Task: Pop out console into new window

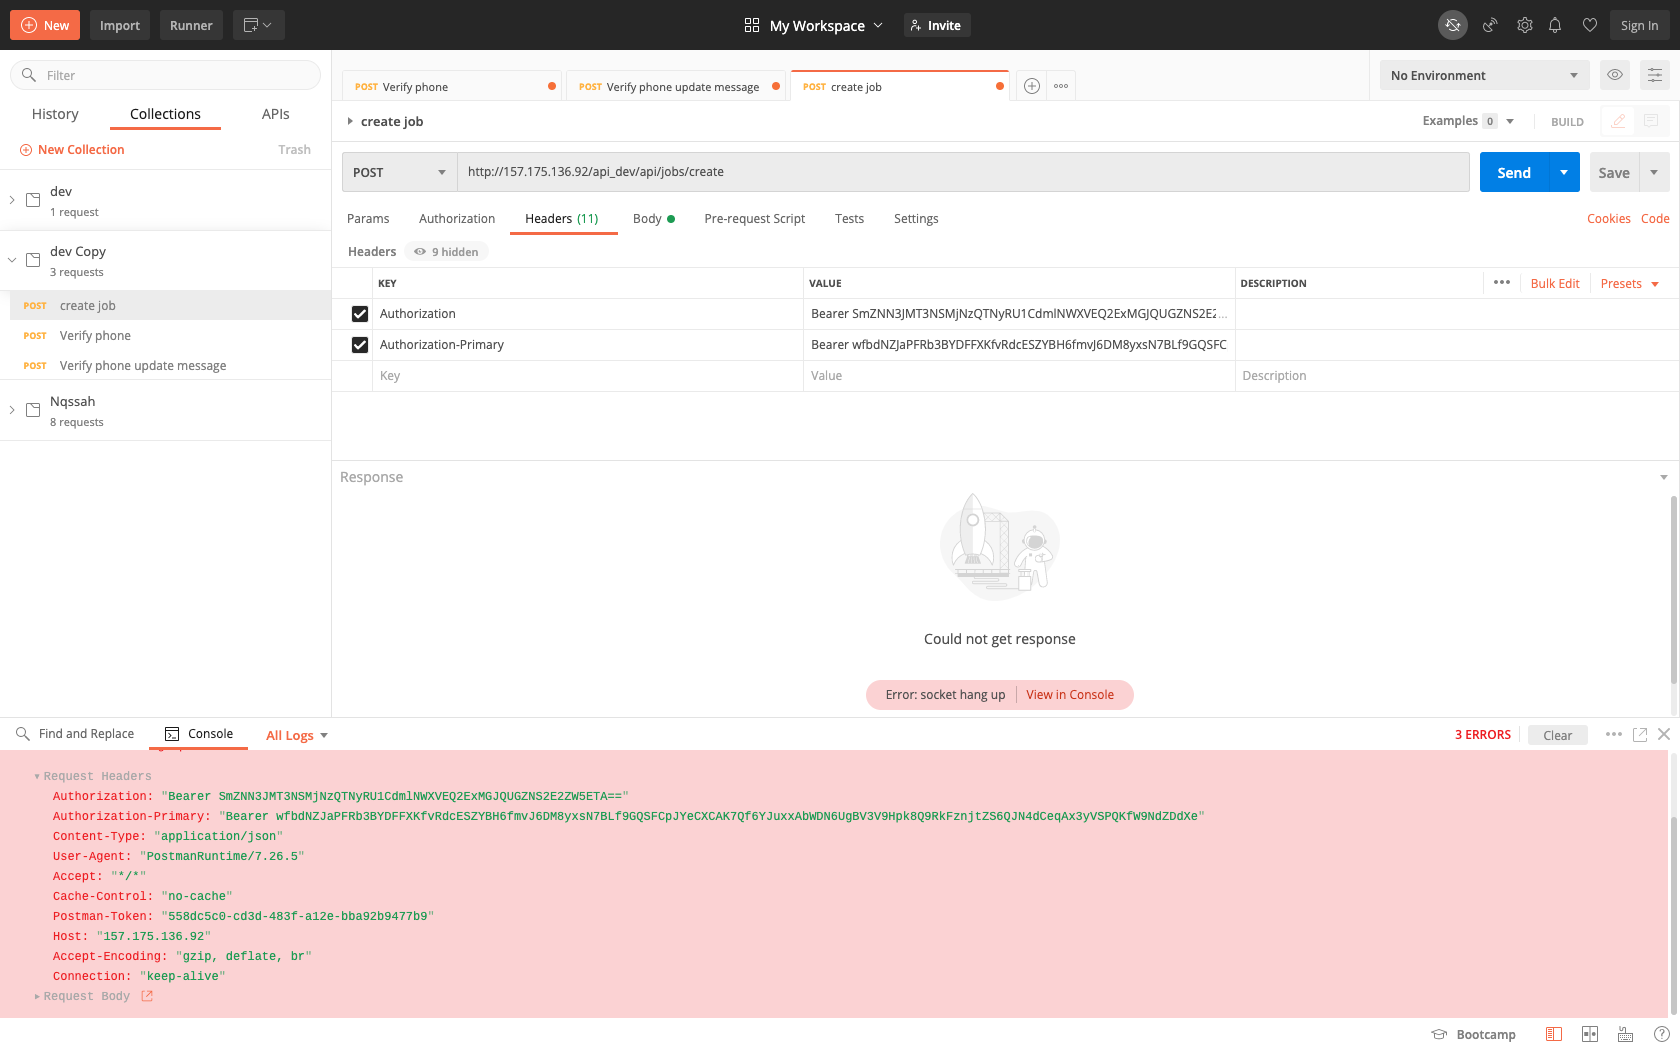Action: [x=1640, y=734]
